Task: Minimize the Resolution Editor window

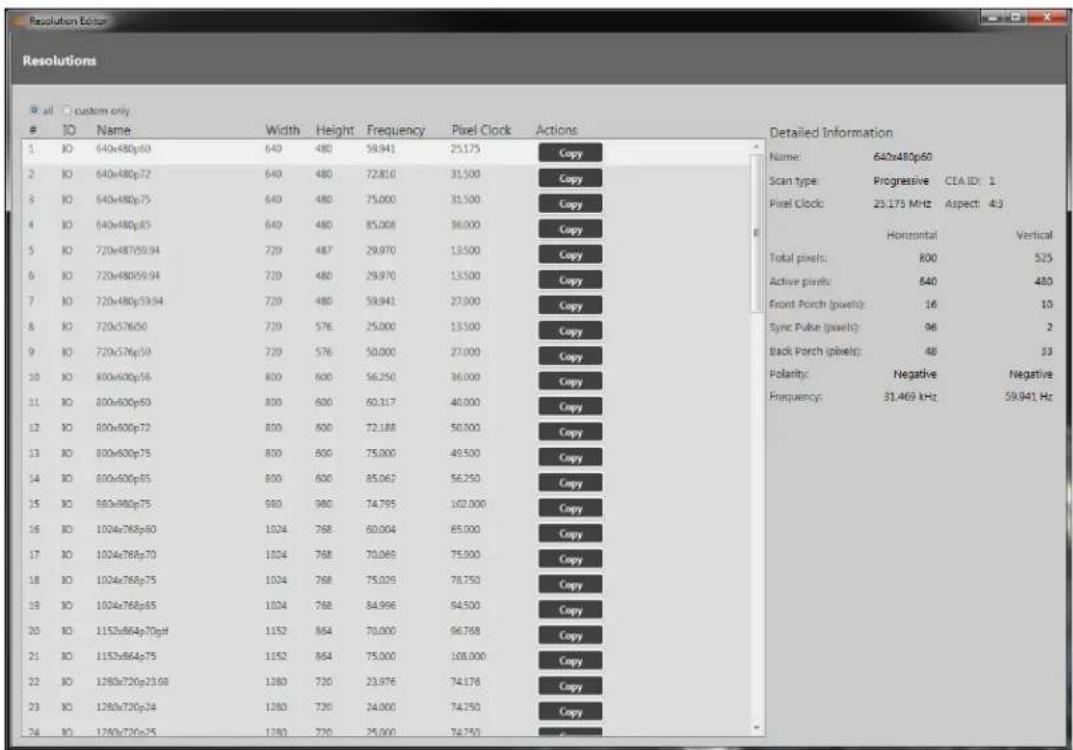Action: (x=990, y=16)
